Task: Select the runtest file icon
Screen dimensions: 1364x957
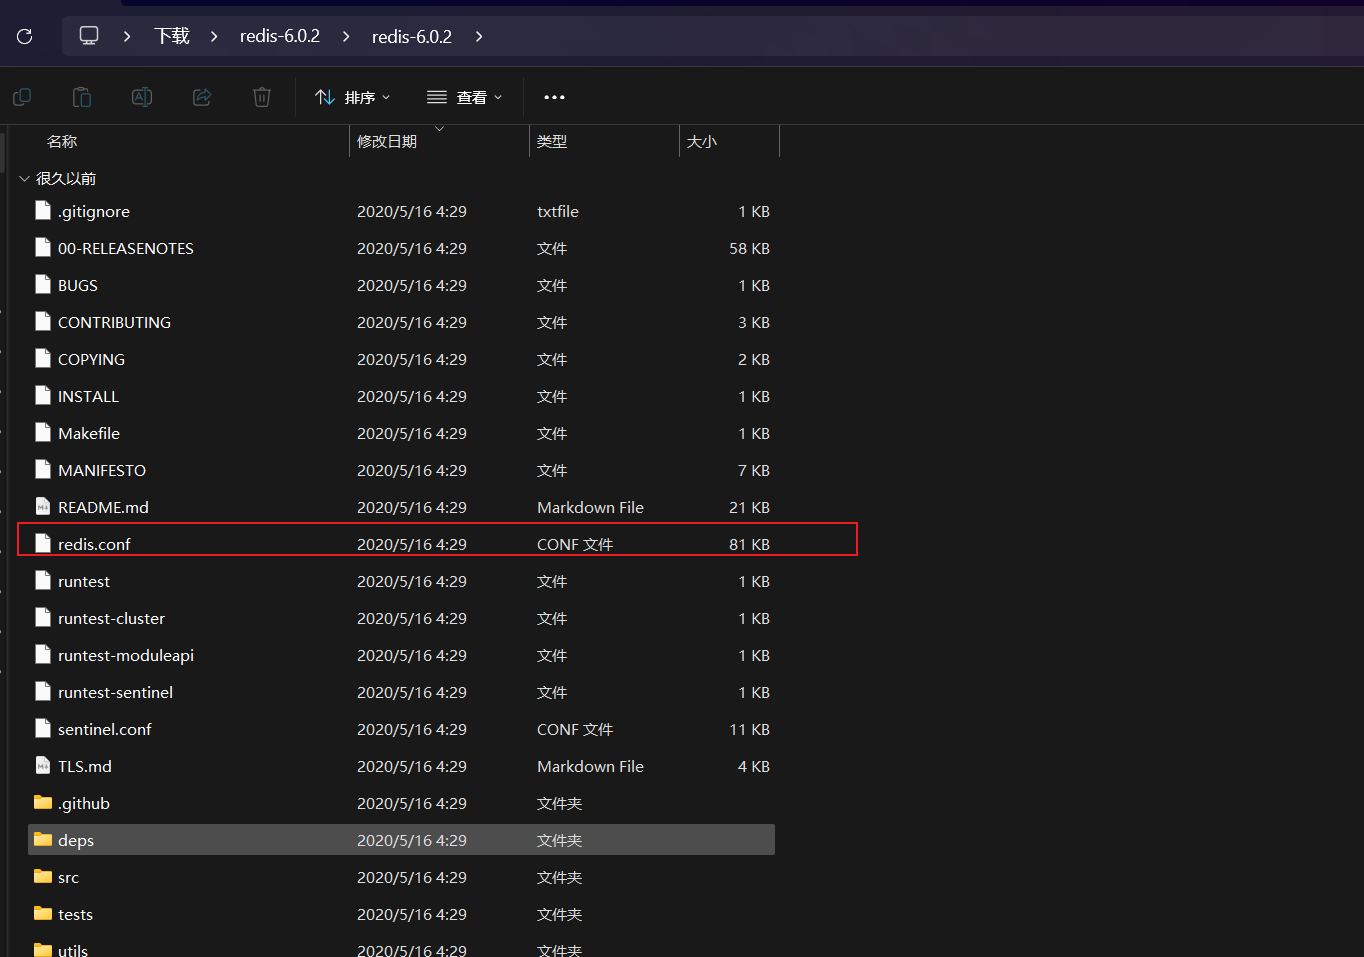Action: click(x=43, y=580)
